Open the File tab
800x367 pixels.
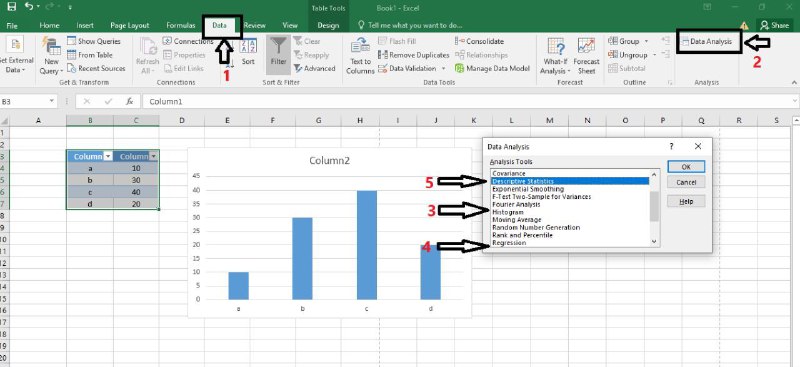(x=12, y=25)
